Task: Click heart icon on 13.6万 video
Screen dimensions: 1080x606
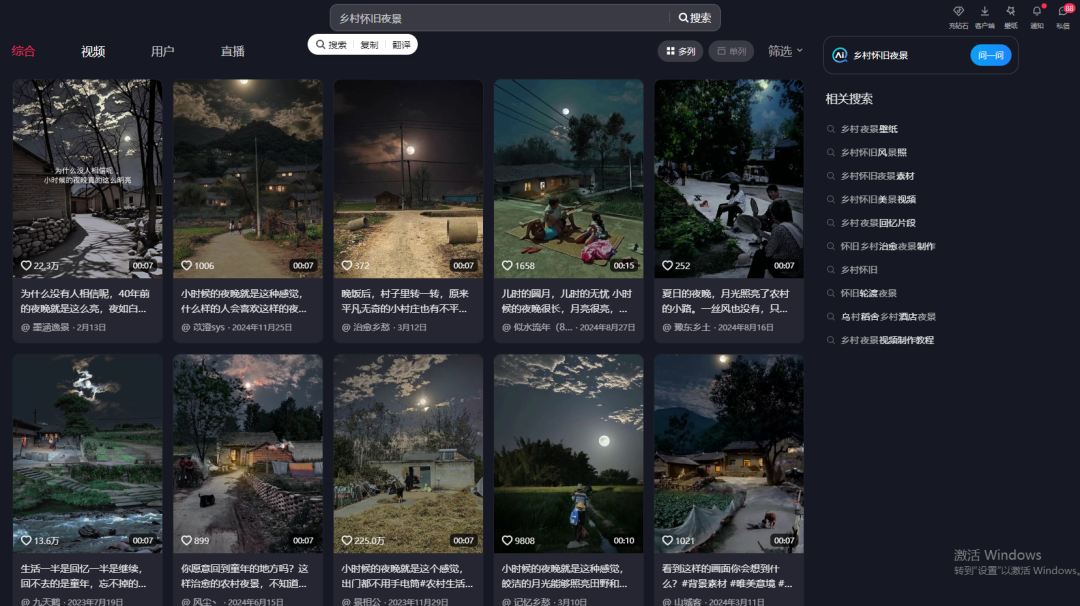Action: coord(26,541)
